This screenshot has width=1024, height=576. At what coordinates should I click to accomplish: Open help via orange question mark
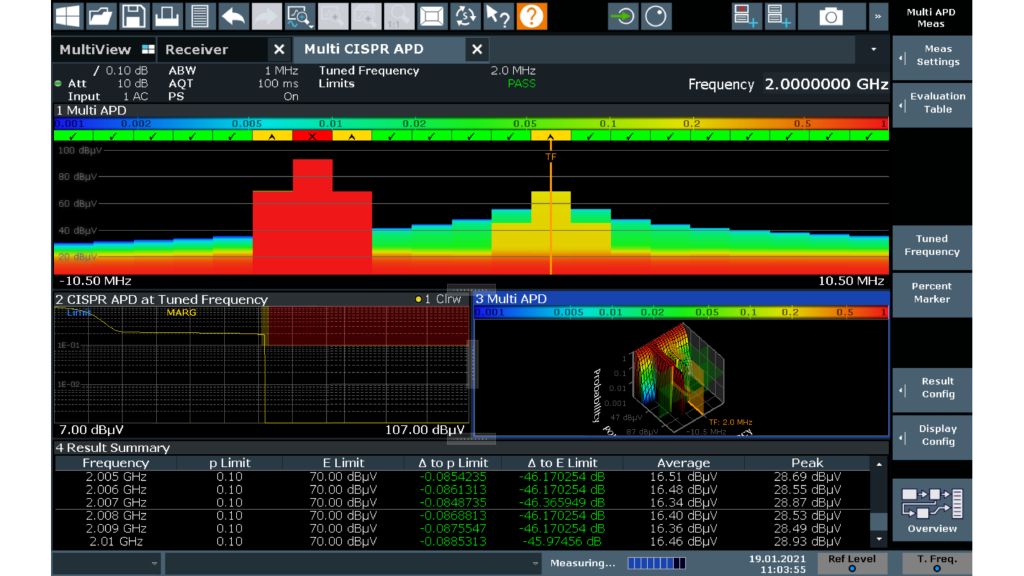tap(532, 16)
